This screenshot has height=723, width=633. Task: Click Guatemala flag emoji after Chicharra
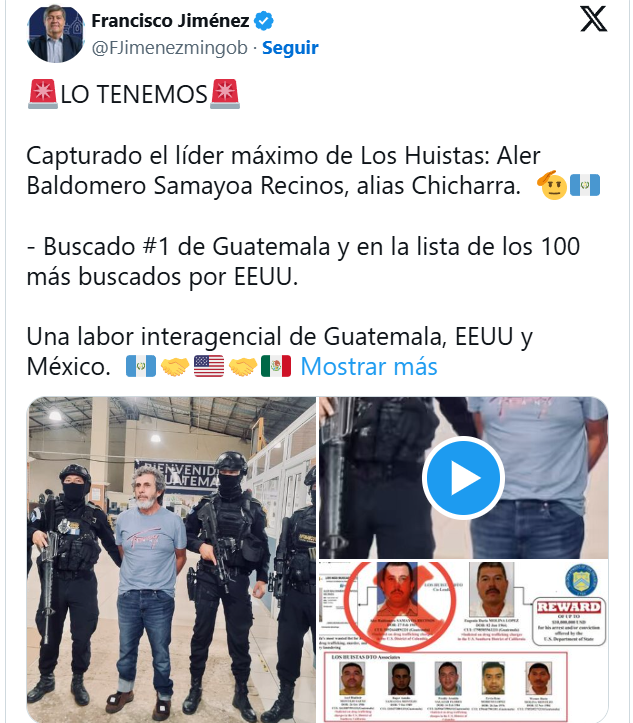tap(585, 185)
